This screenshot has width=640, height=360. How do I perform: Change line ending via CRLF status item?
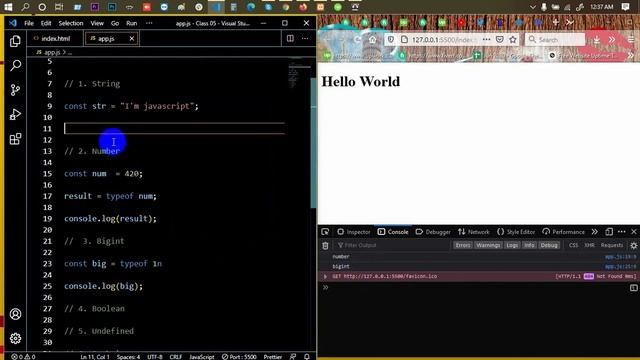[176, 357]
